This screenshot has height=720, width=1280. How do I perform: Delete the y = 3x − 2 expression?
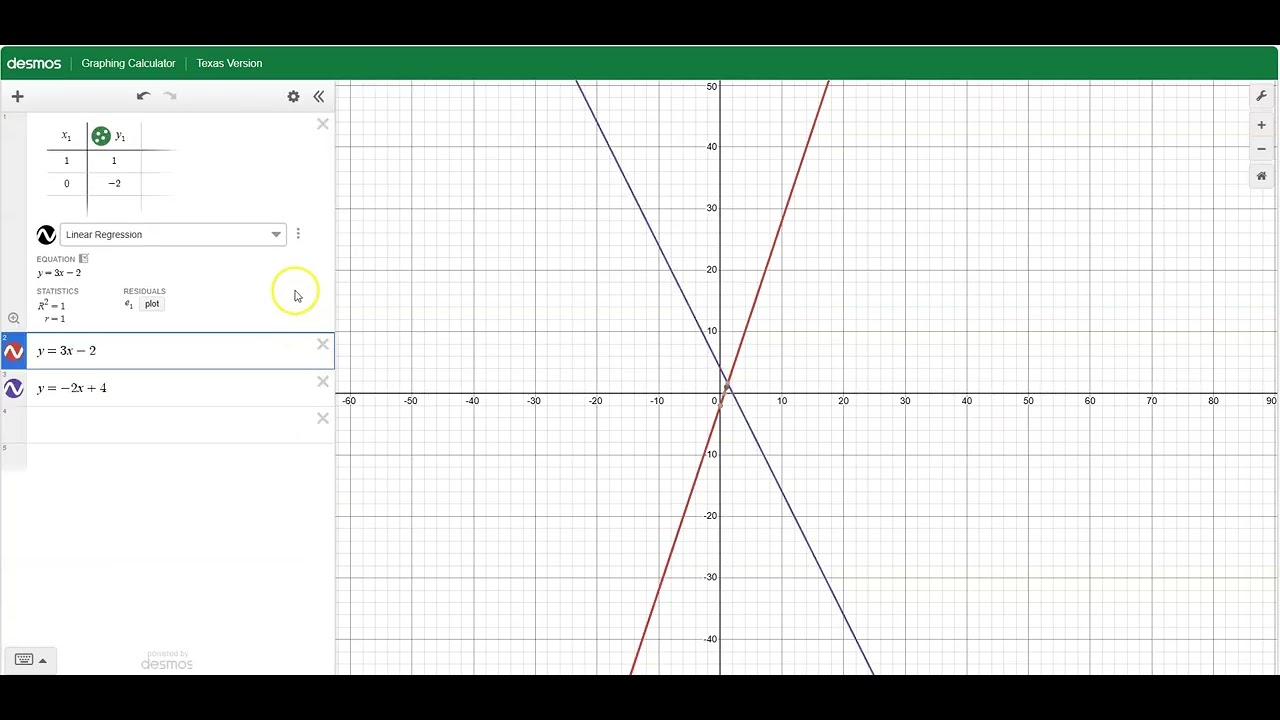(x=322, y=344)
